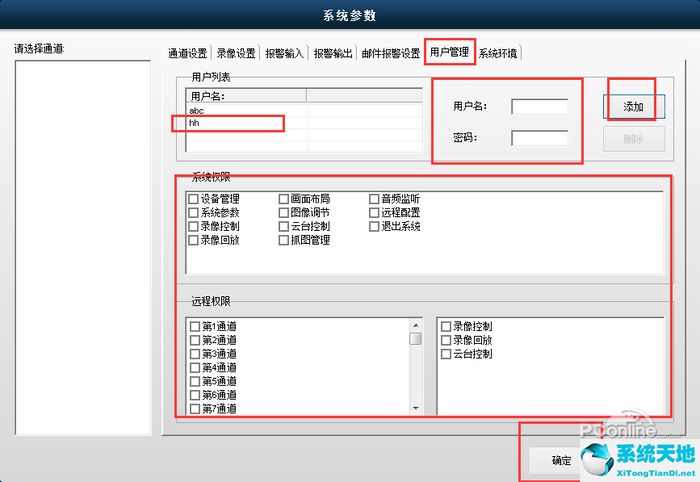Open the 通道设置 tab

tap(188, 54)
